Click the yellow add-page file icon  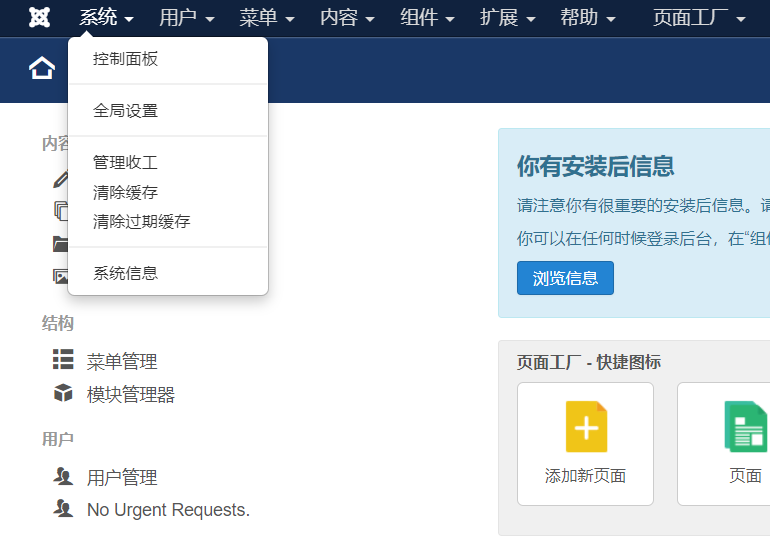[586, 426]
